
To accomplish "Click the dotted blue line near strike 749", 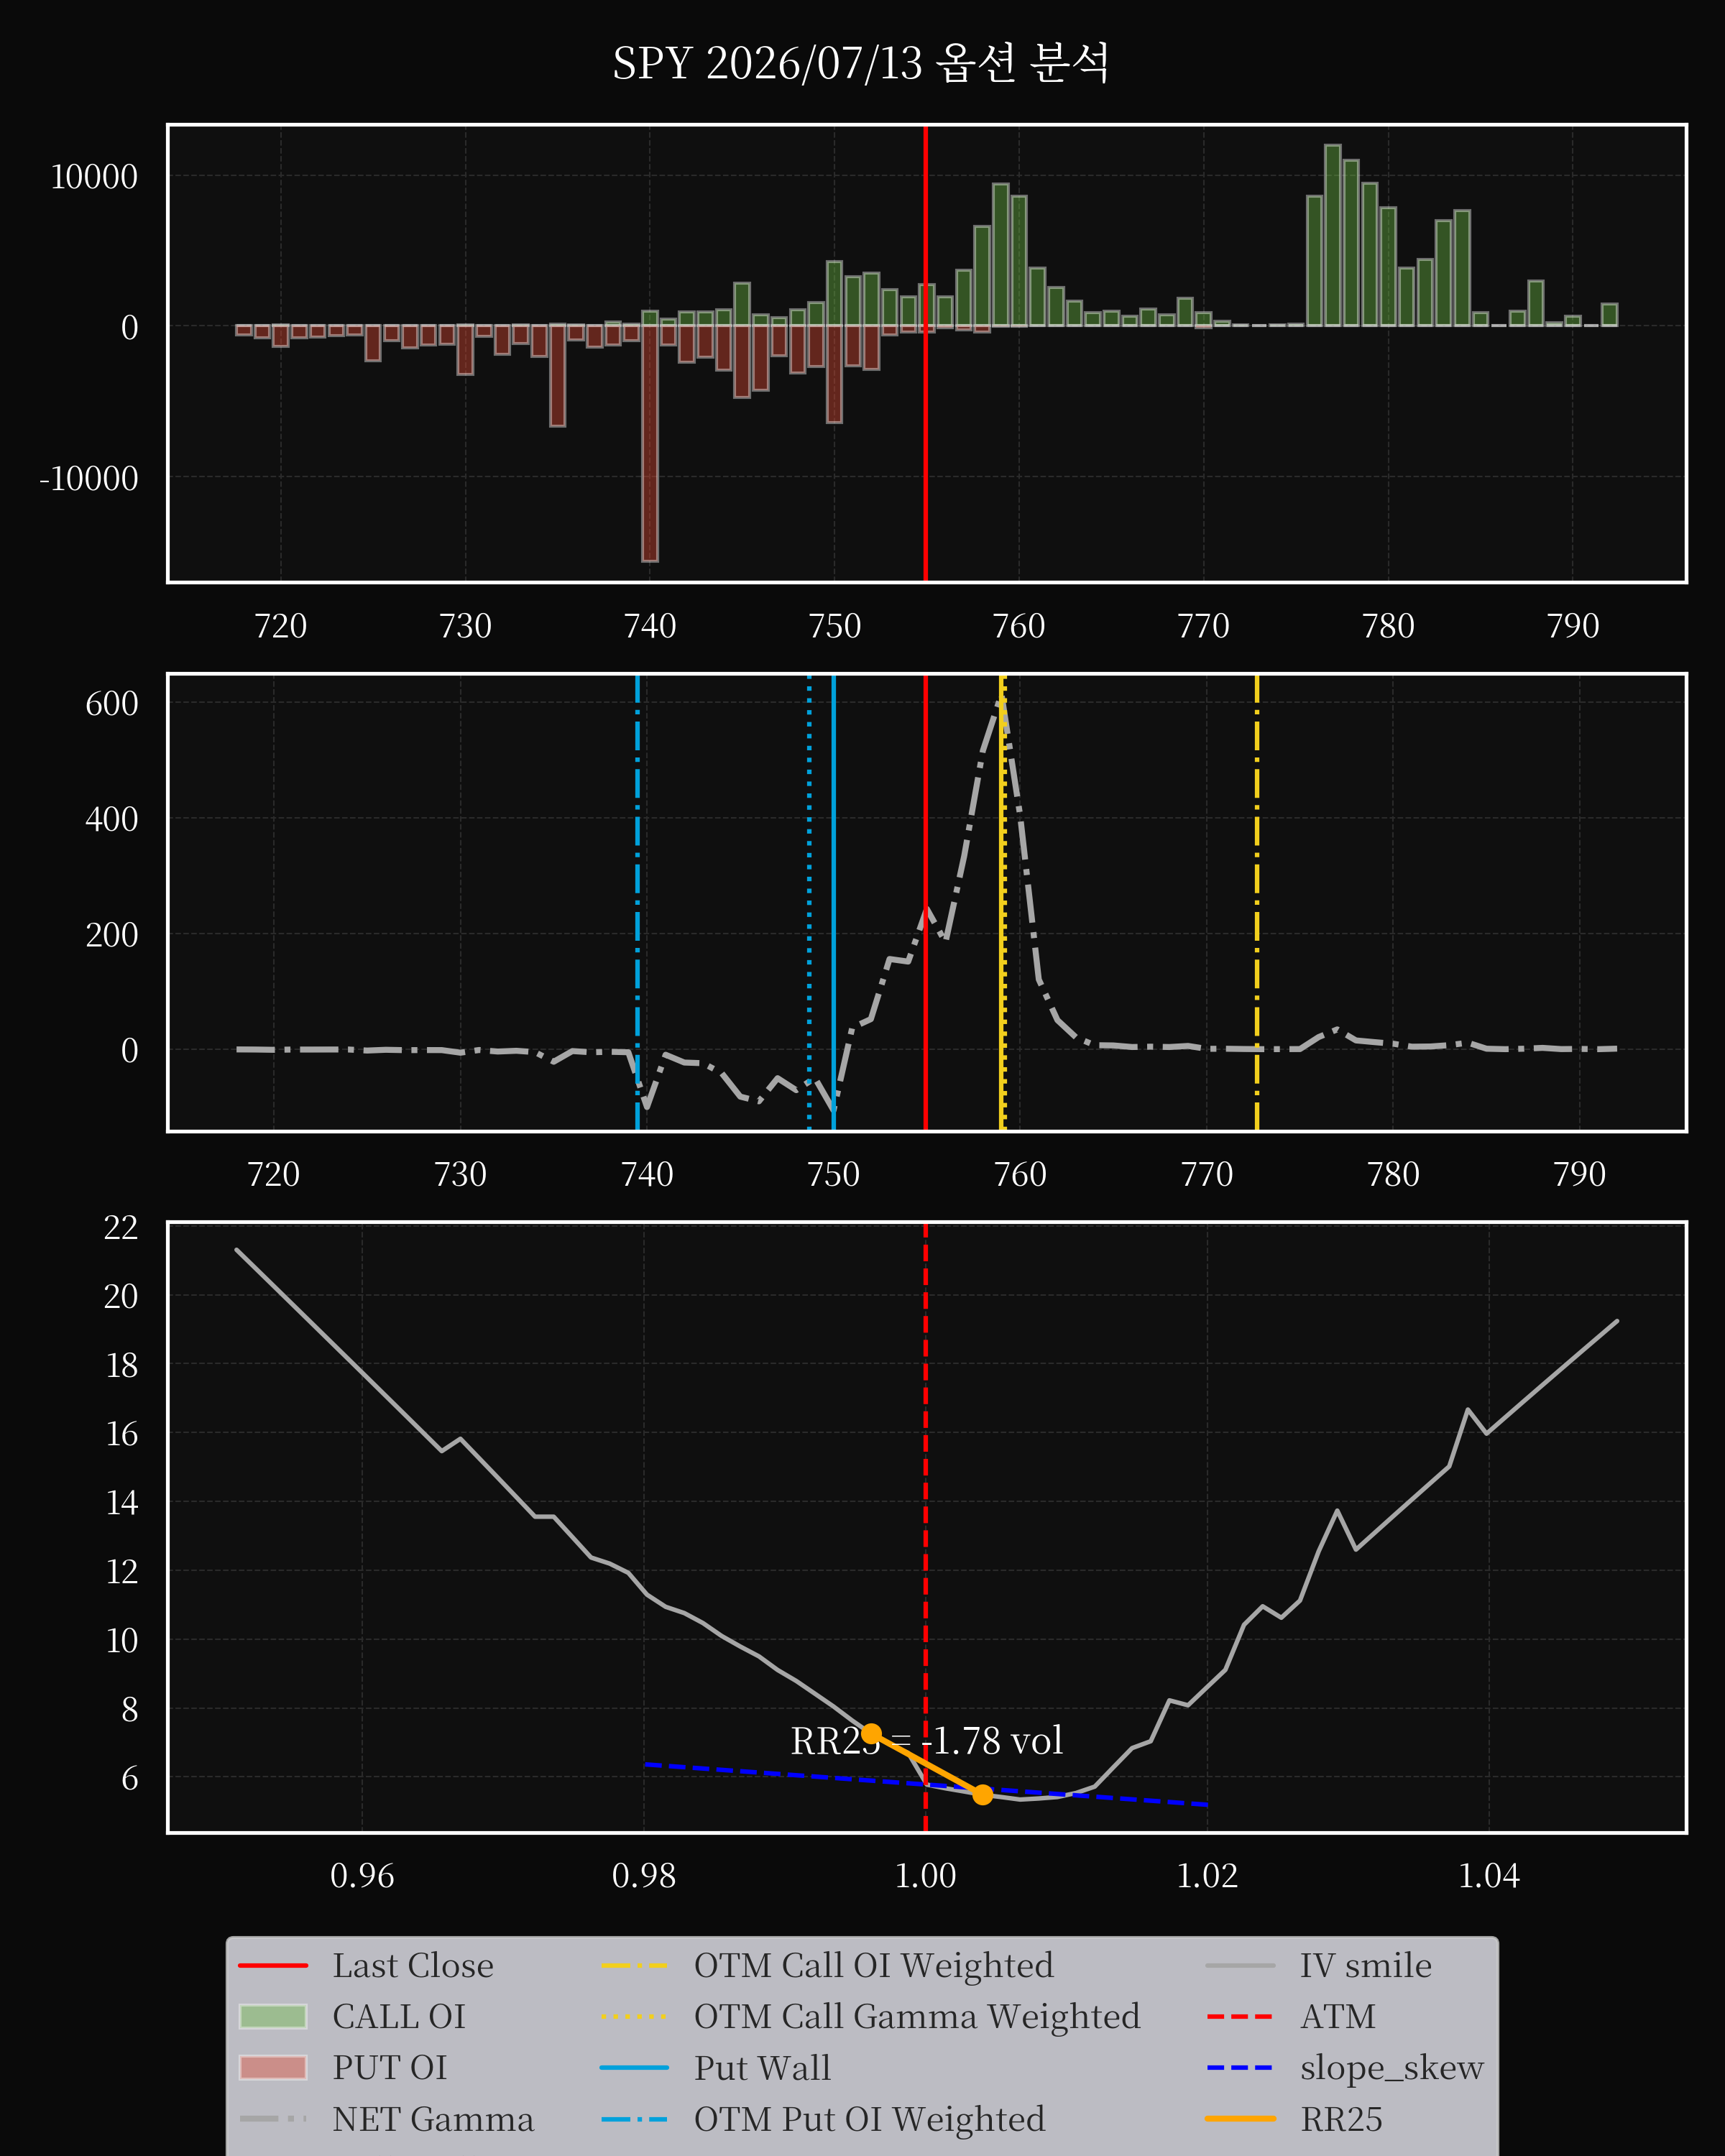I will tap(809, 903).
